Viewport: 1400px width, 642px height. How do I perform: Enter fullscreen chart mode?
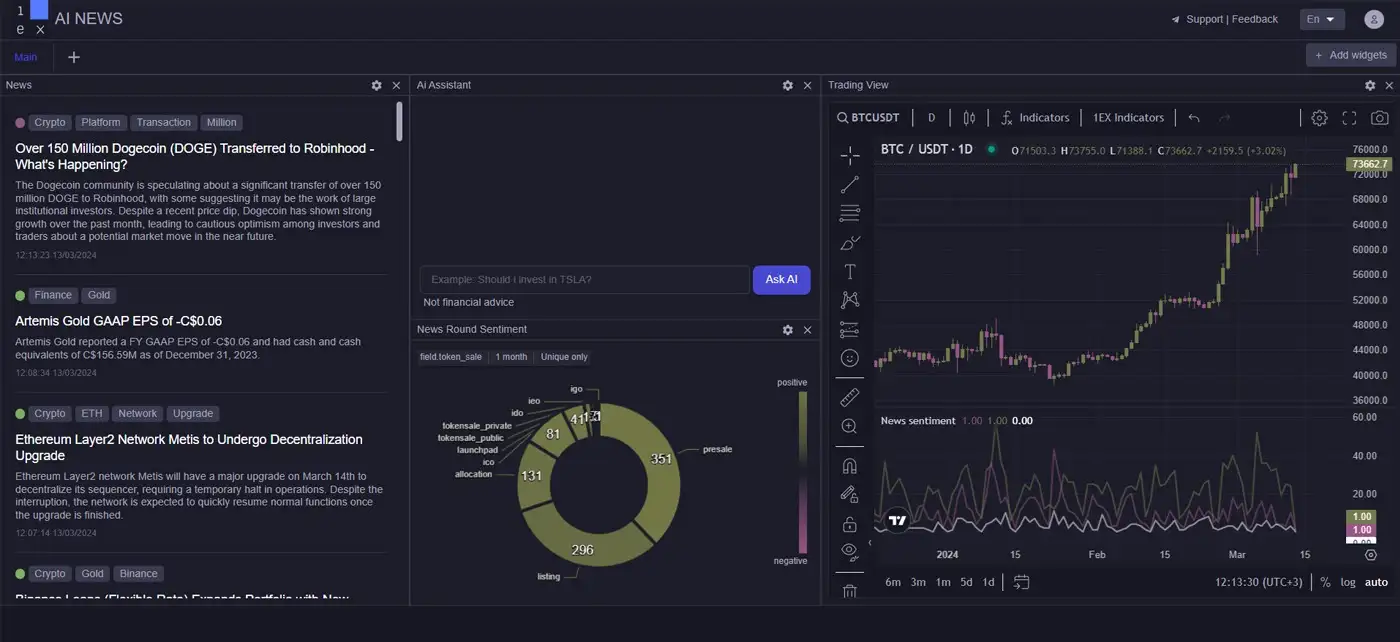[x=1349, y=118]
